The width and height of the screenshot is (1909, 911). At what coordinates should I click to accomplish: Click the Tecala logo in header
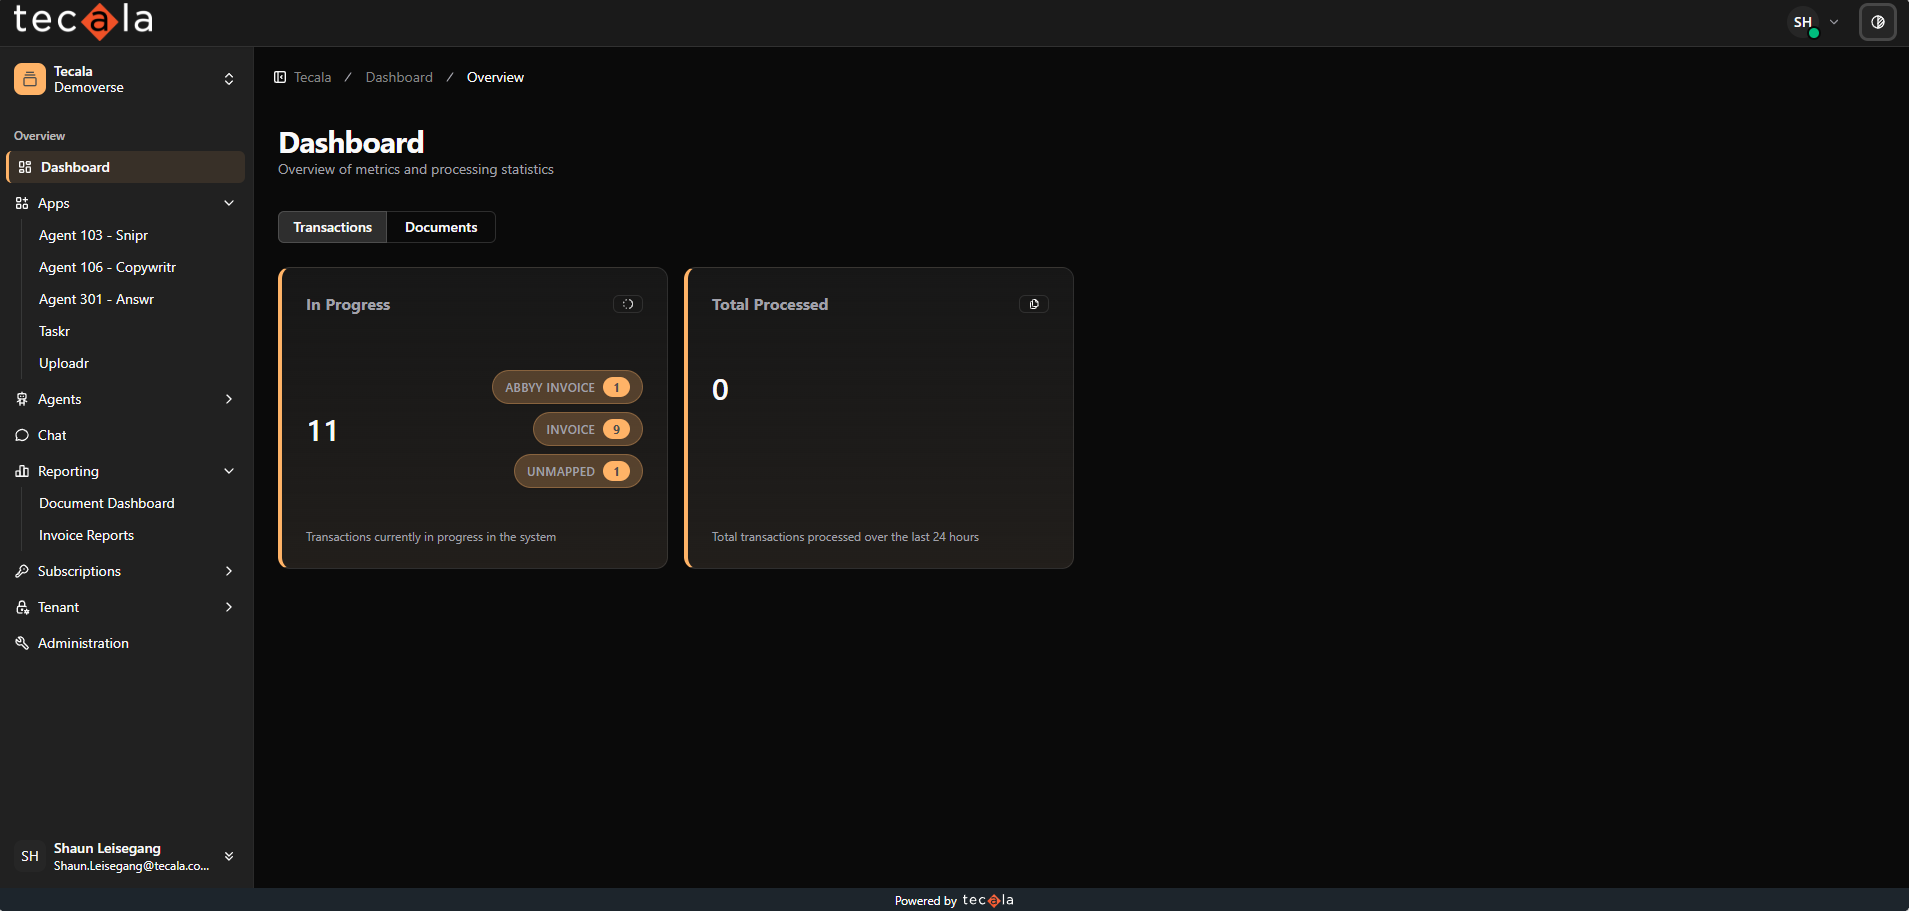point(83,20)
